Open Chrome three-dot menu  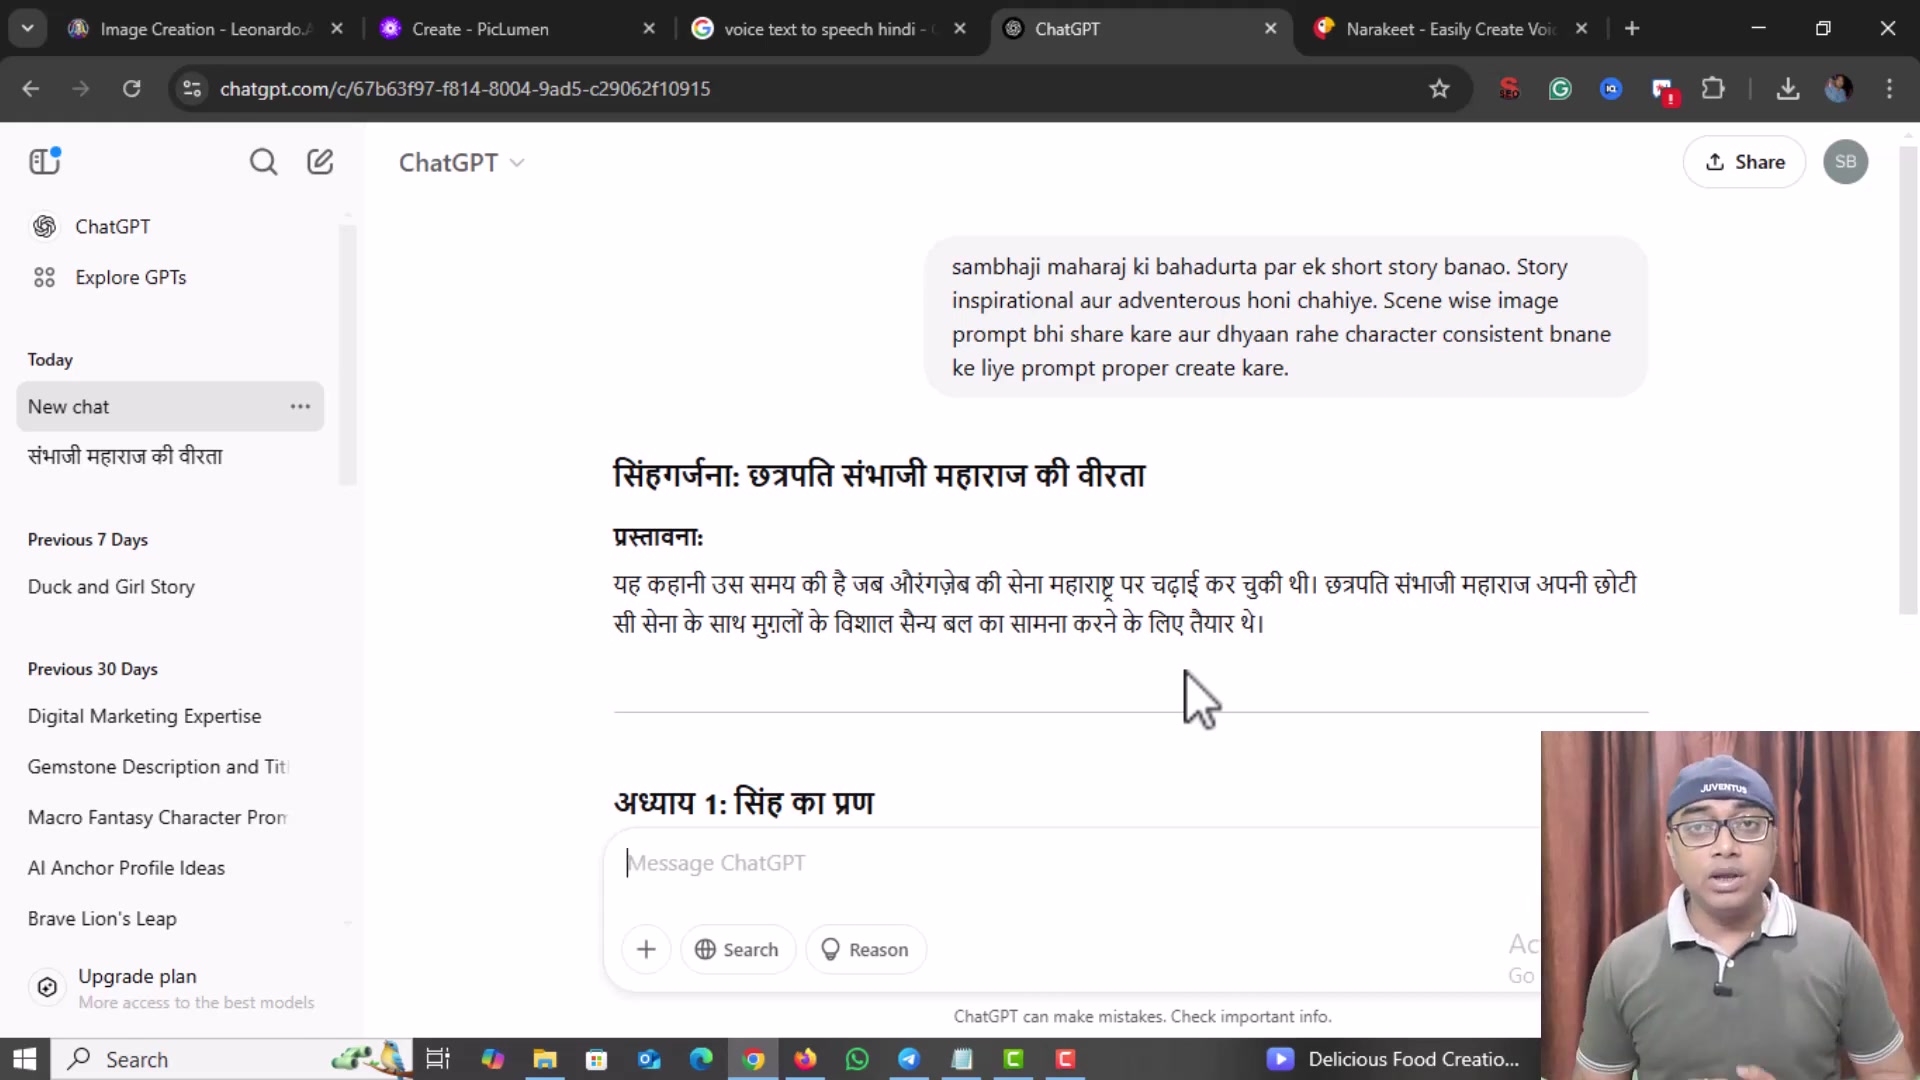click(1889, 89)
